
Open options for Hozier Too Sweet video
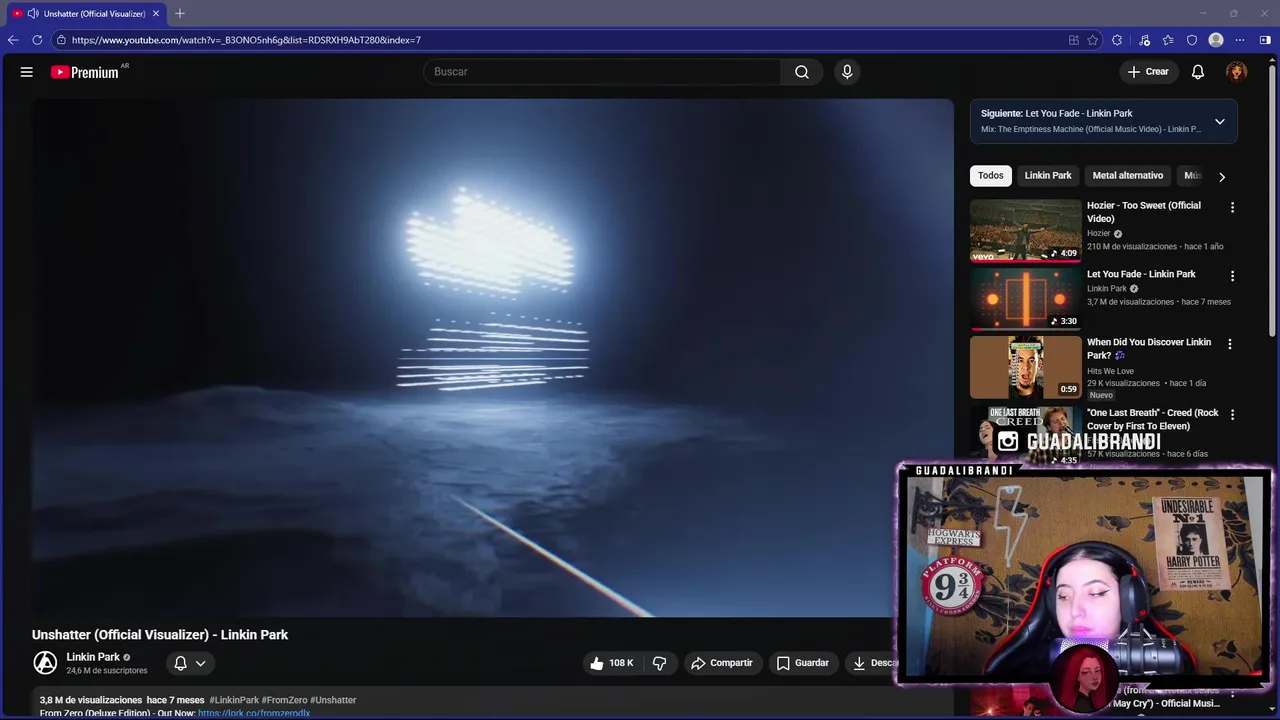point(1232,207)
